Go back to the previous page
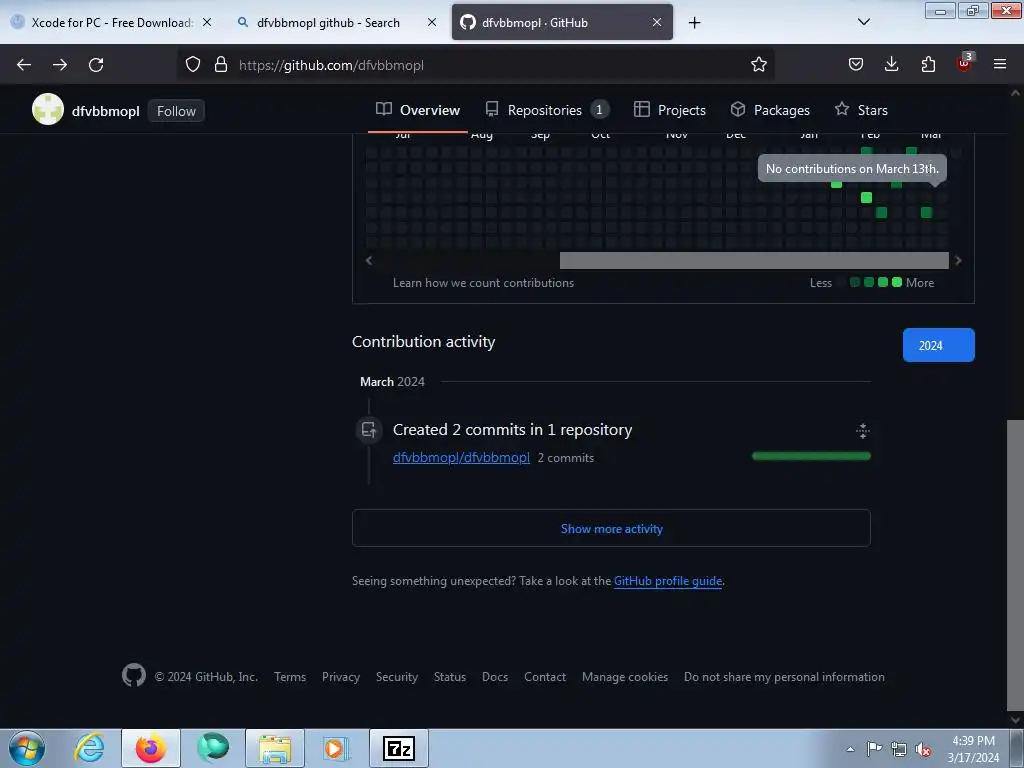The image size is (1024, 768). [x=24, y=65]
